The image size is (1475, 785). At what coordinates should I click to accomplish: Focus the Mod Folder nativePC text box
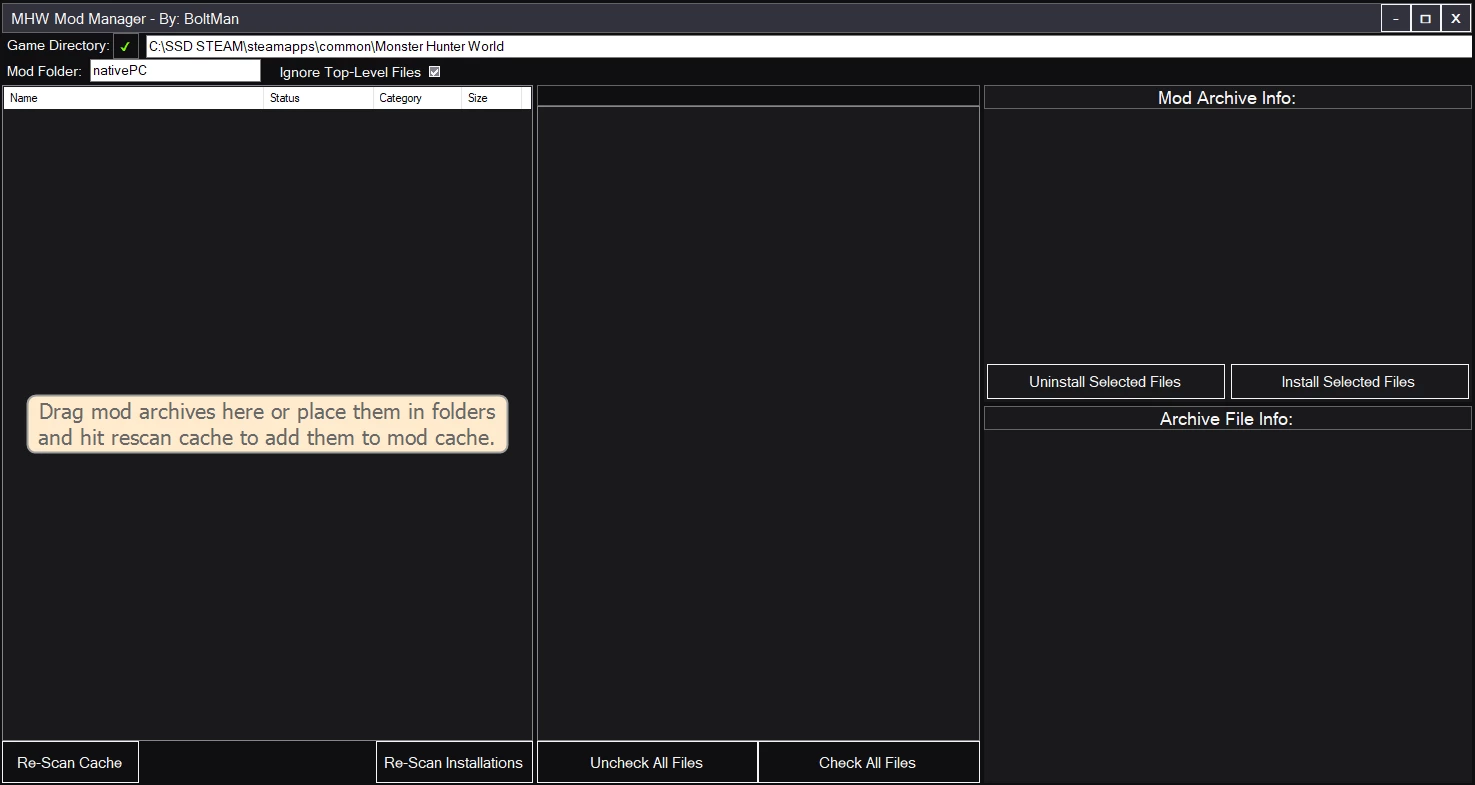click(175, 71)
